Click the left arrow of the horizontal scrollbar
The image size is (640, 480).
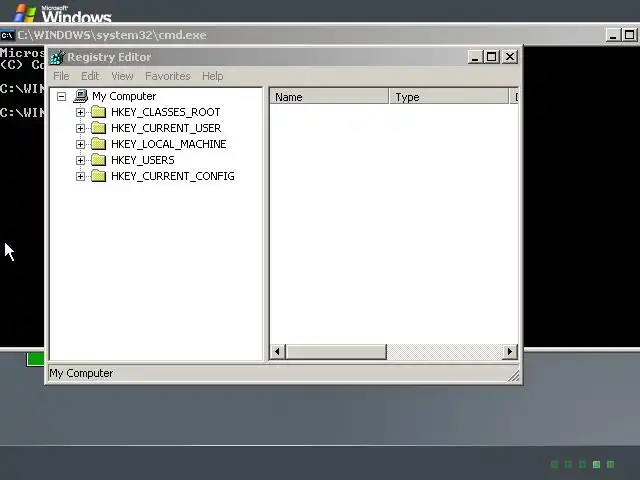[x=278, y=351]
